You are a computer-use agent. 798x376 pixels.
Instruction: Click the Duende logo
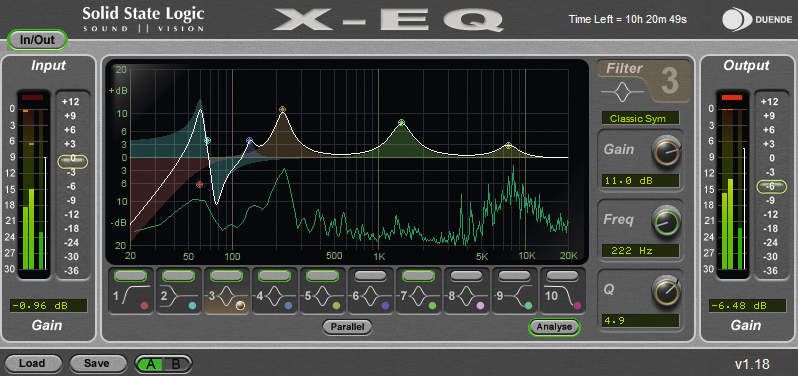coord(756,19)
